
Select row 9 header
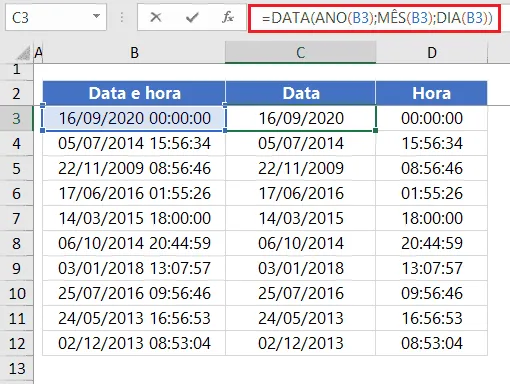16,268
